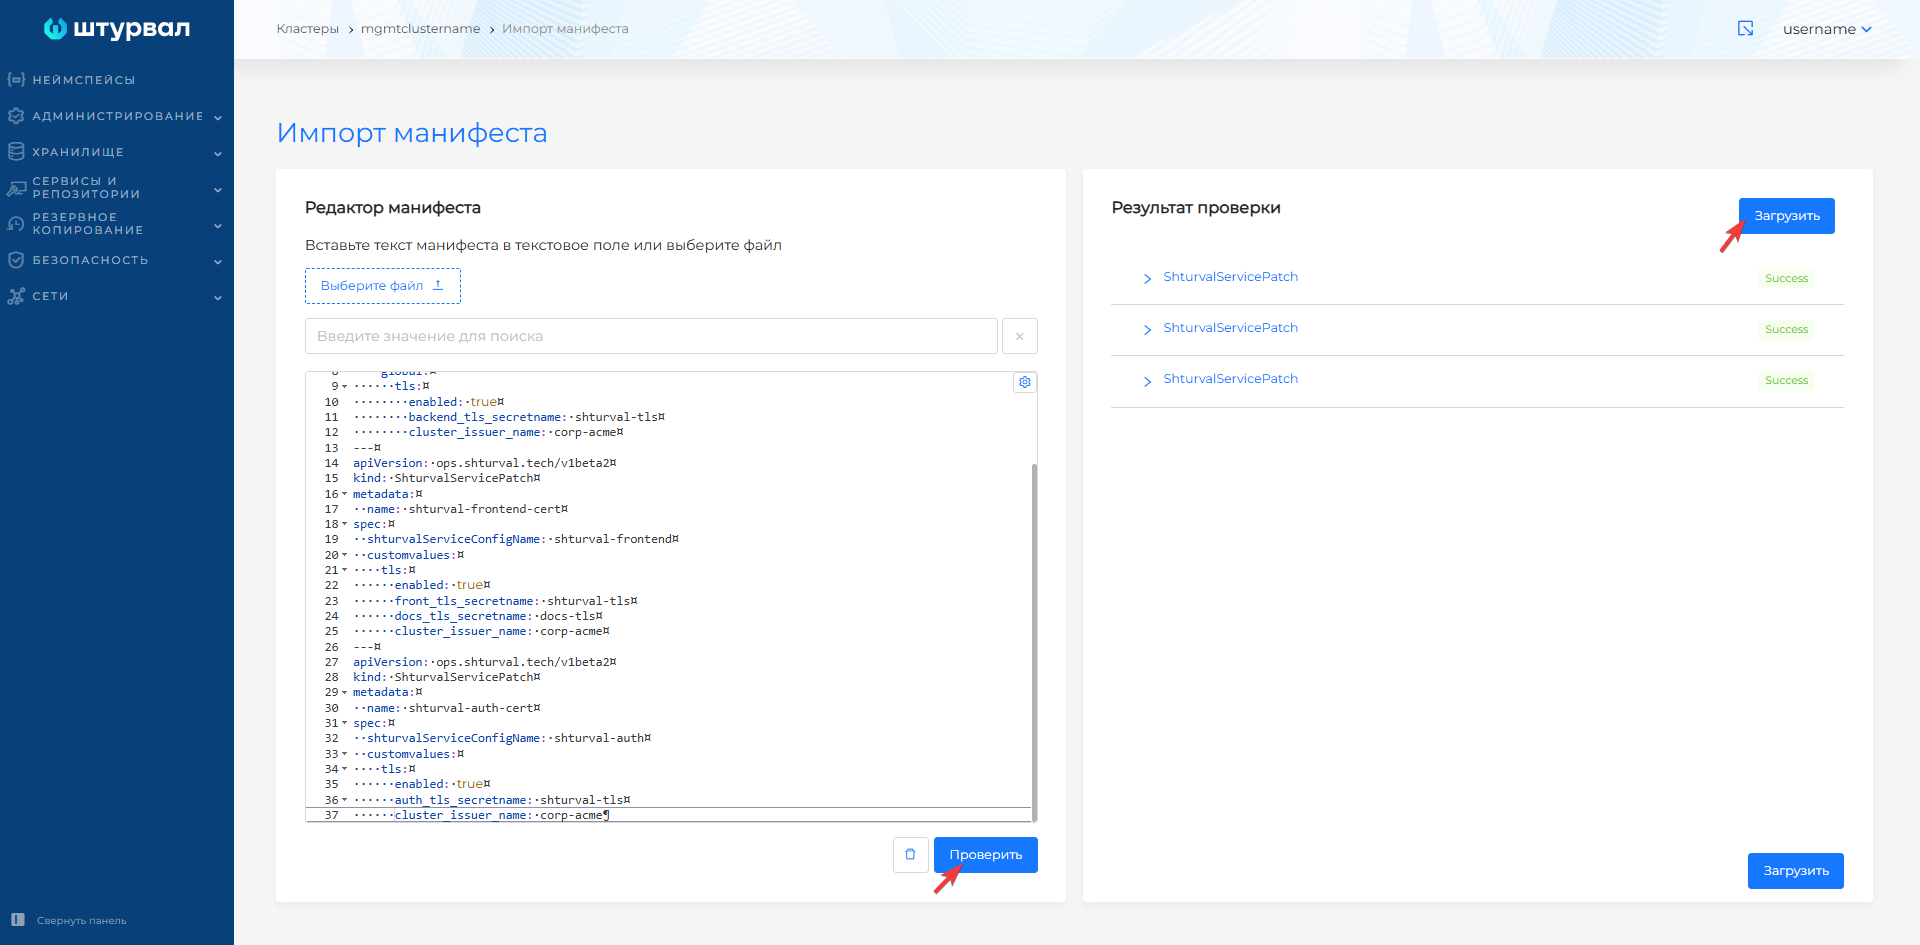Go to mgmtclustername breadcrumb
Image resolution: width=1920 pixels, height=945 pixels.
(x=420, y=29)
